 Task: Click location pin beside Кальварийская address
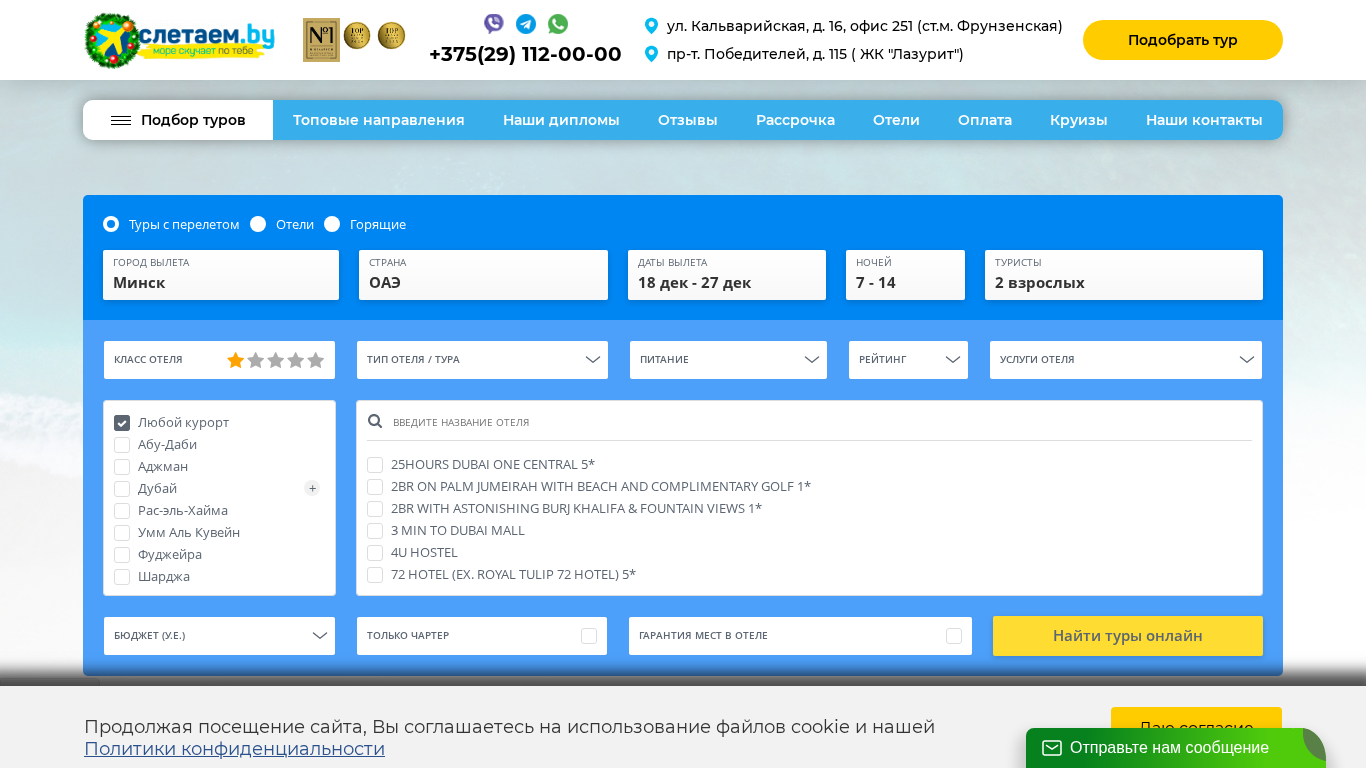coord(652,26)
